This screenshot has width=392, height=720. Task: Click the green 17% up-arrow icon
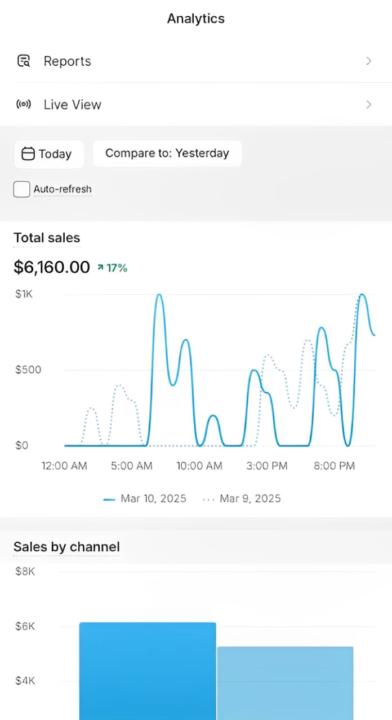[101, 268]
